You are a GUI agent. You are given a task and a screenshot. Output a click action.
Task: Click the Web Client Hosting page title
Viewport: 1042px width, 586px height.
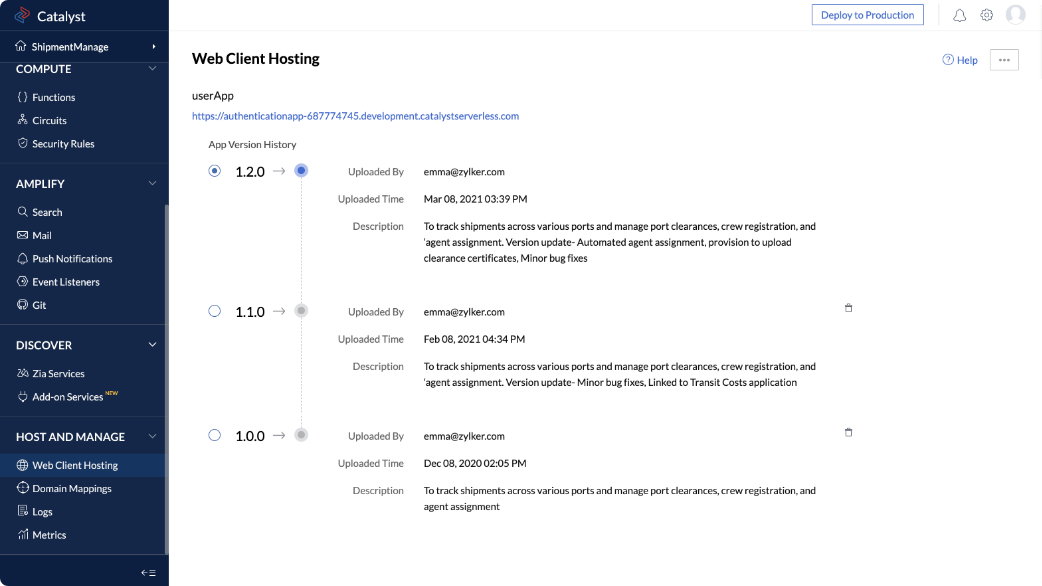click(x=256, y=58)
